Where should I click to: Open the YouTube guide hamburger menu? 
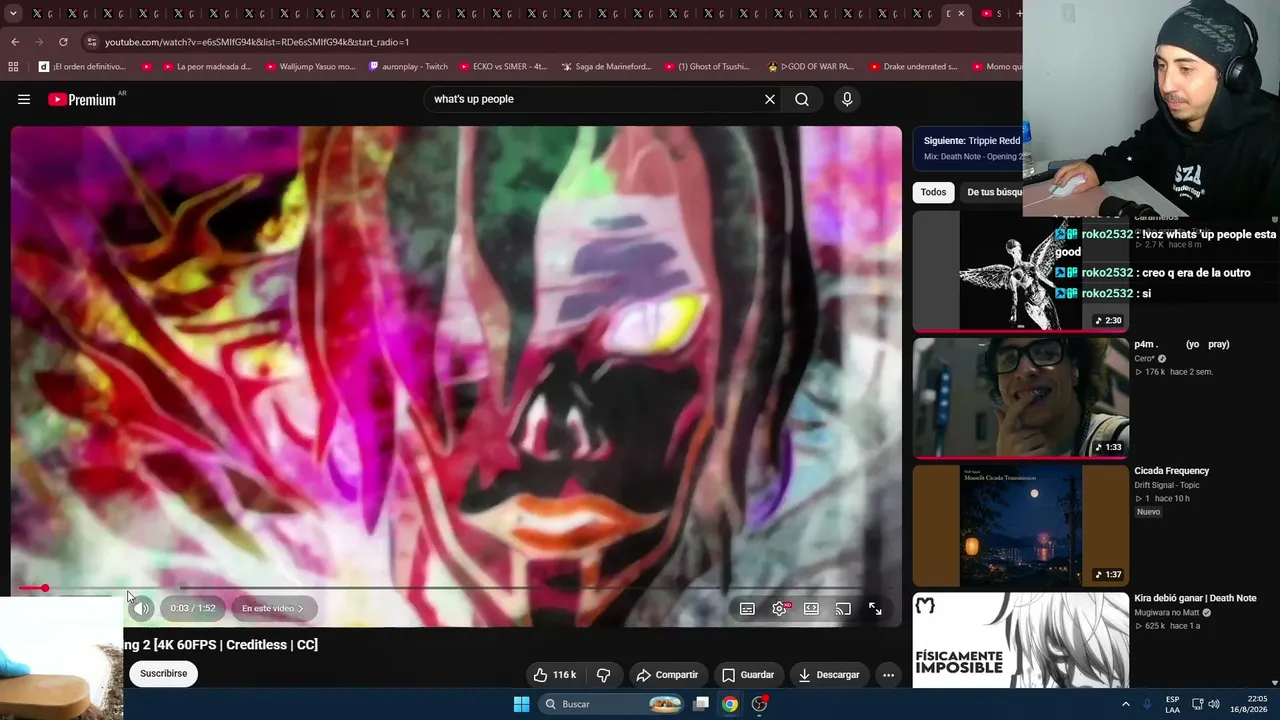click(24, 99)
